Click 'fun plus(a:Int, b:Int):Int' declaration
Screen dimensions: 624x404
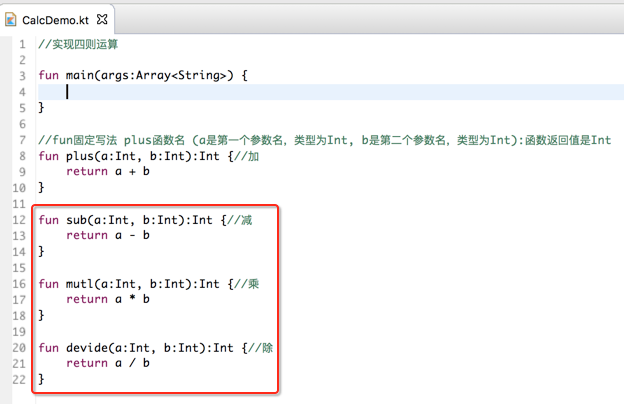[x=129, y=156]
